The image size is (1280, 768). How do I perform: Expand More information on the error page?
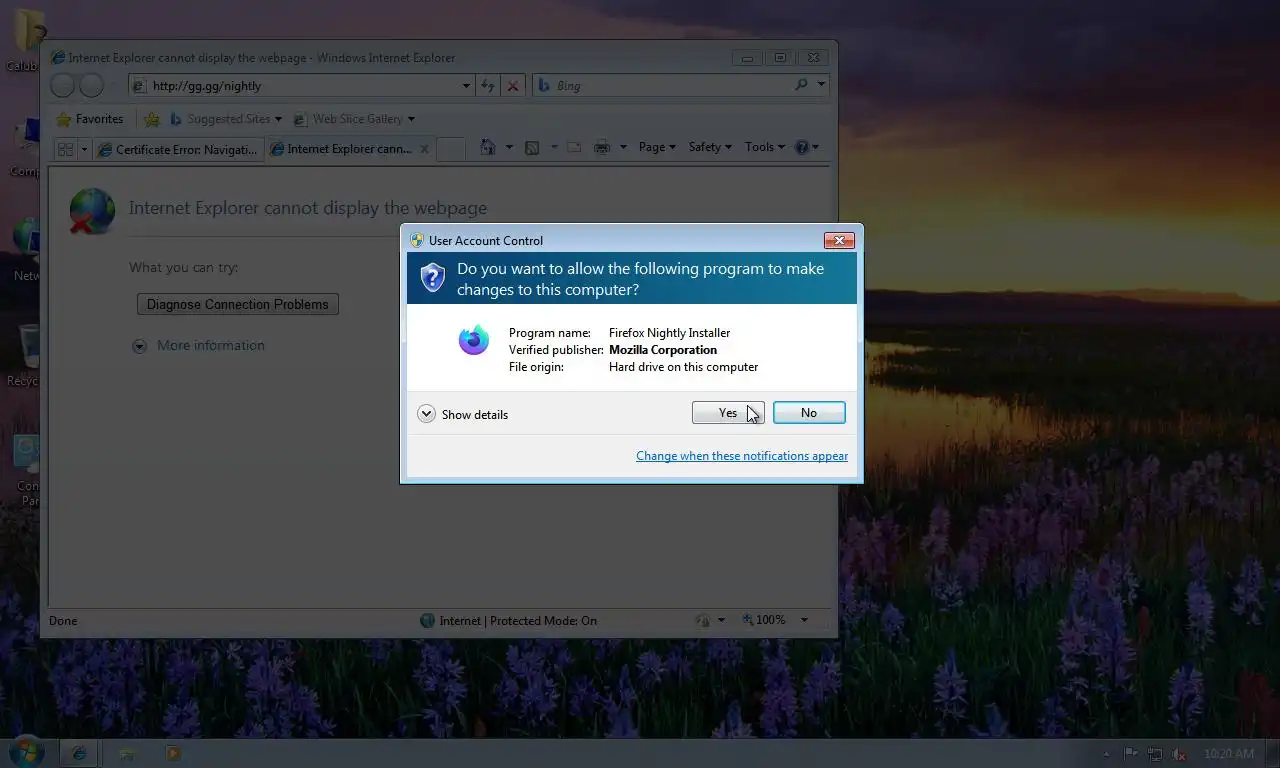(x=199, y=345)
